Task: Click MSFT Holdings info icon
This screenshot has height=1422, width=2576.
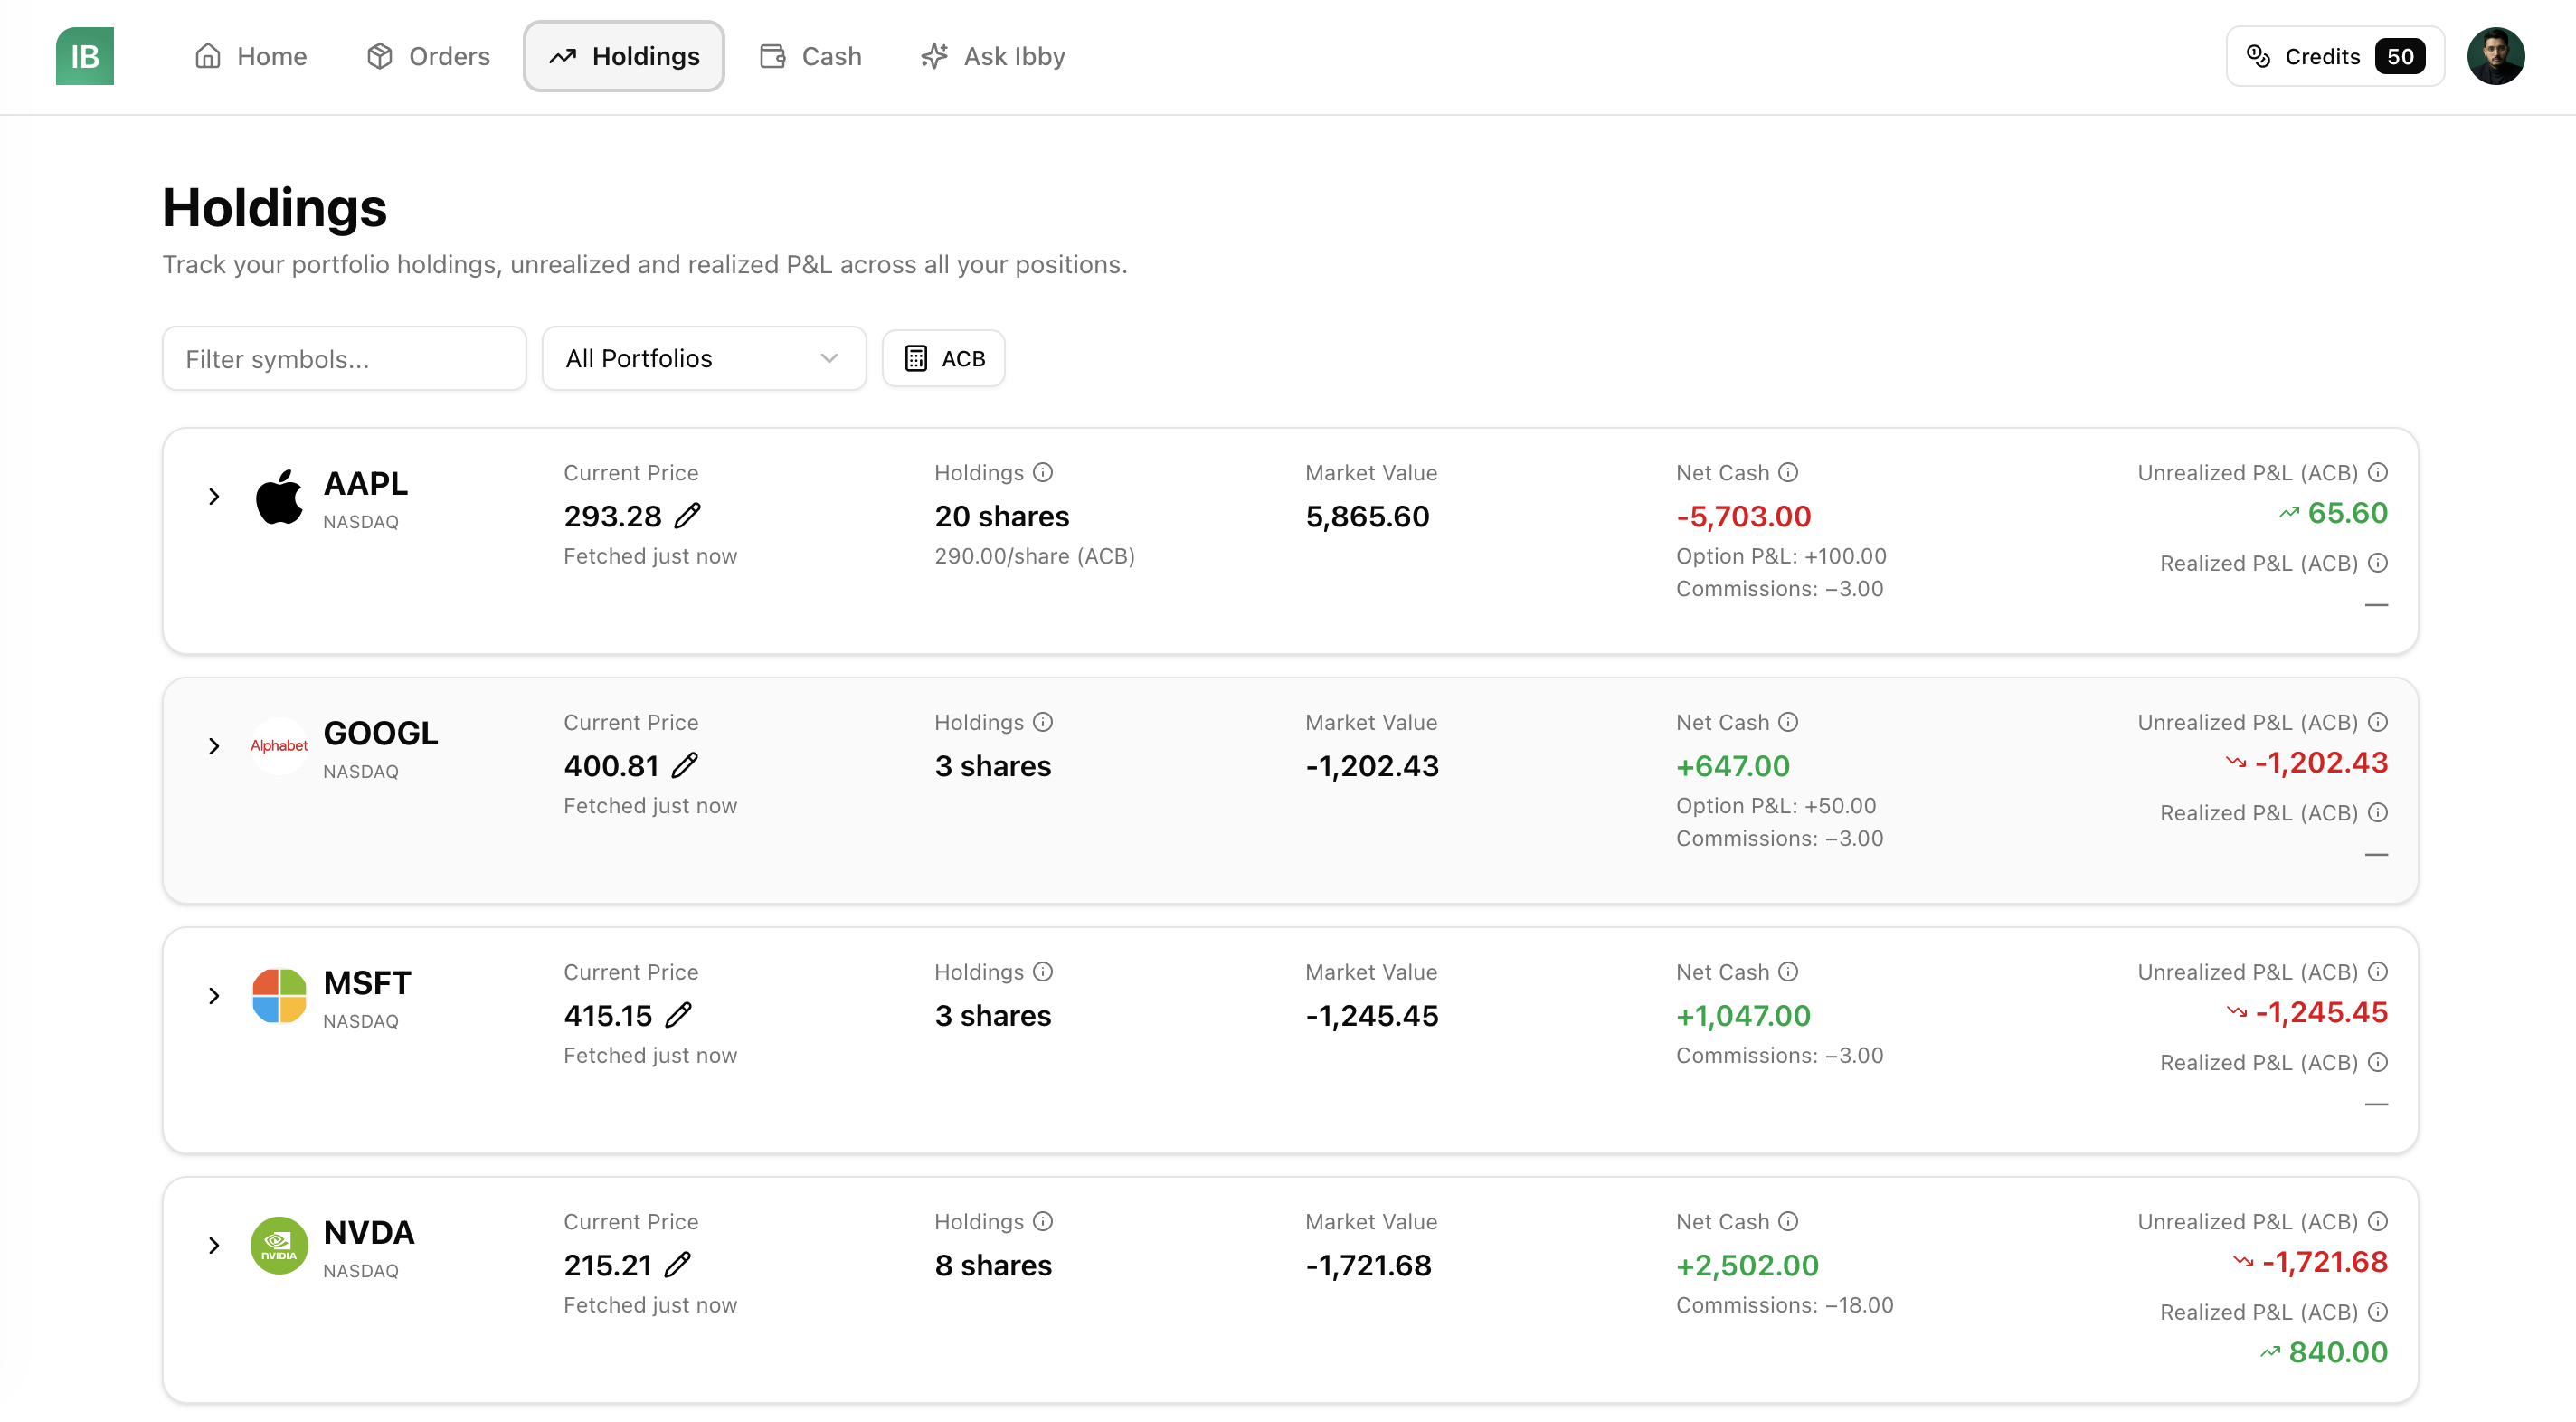Action: click(1043, 971)
